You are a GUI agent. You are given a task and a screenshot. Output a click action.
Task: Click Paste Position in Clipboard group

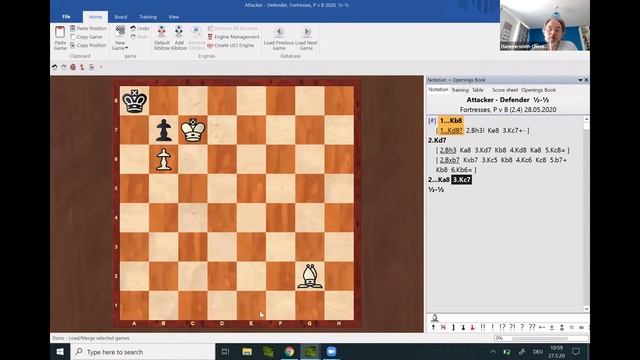pyautogui.click(x=88, y=28)
